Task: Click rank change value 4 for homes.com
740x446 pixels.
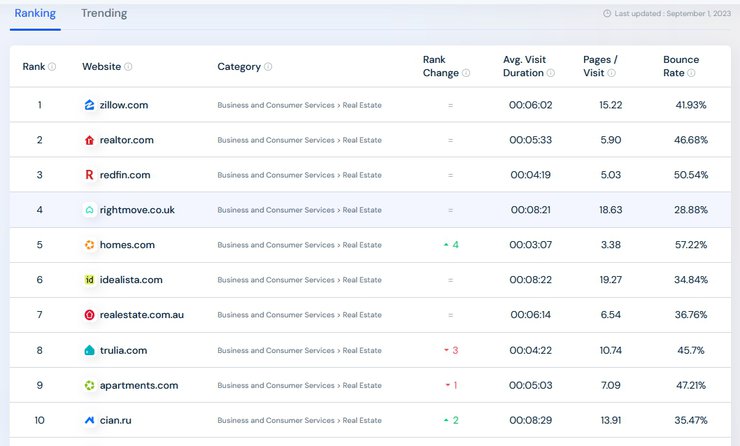Action: [x=455, y=244]
